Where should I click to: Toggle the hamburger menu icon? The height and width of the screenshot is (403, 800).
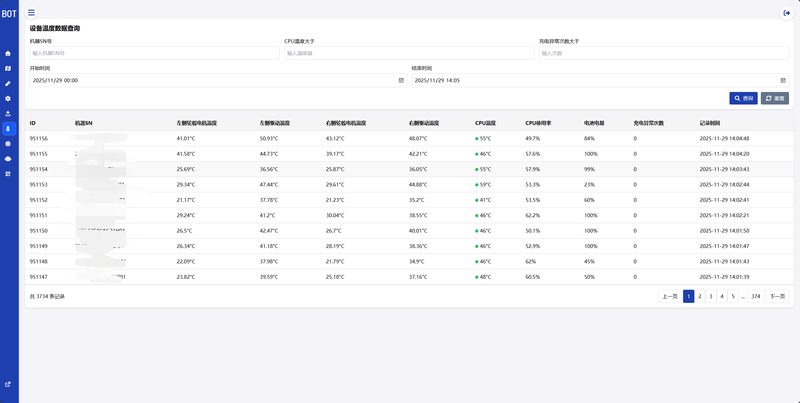pos(31,13)
